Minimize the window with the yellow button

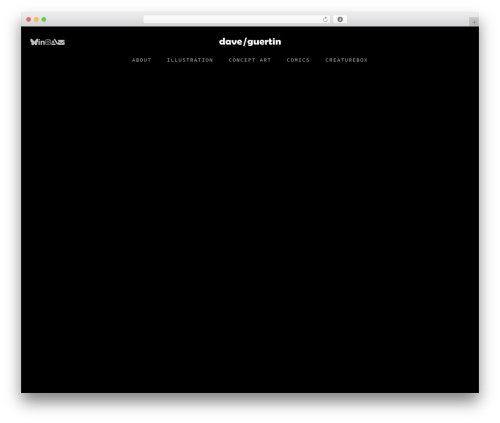[x=36, y=19]
